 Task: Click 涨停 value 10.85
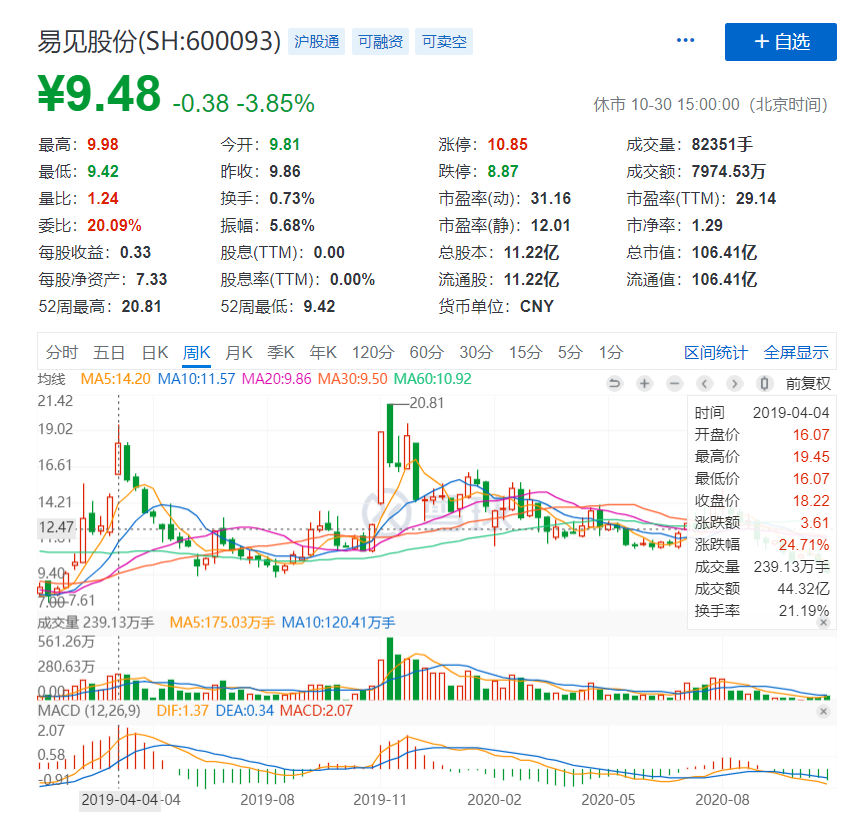point(507,145)
